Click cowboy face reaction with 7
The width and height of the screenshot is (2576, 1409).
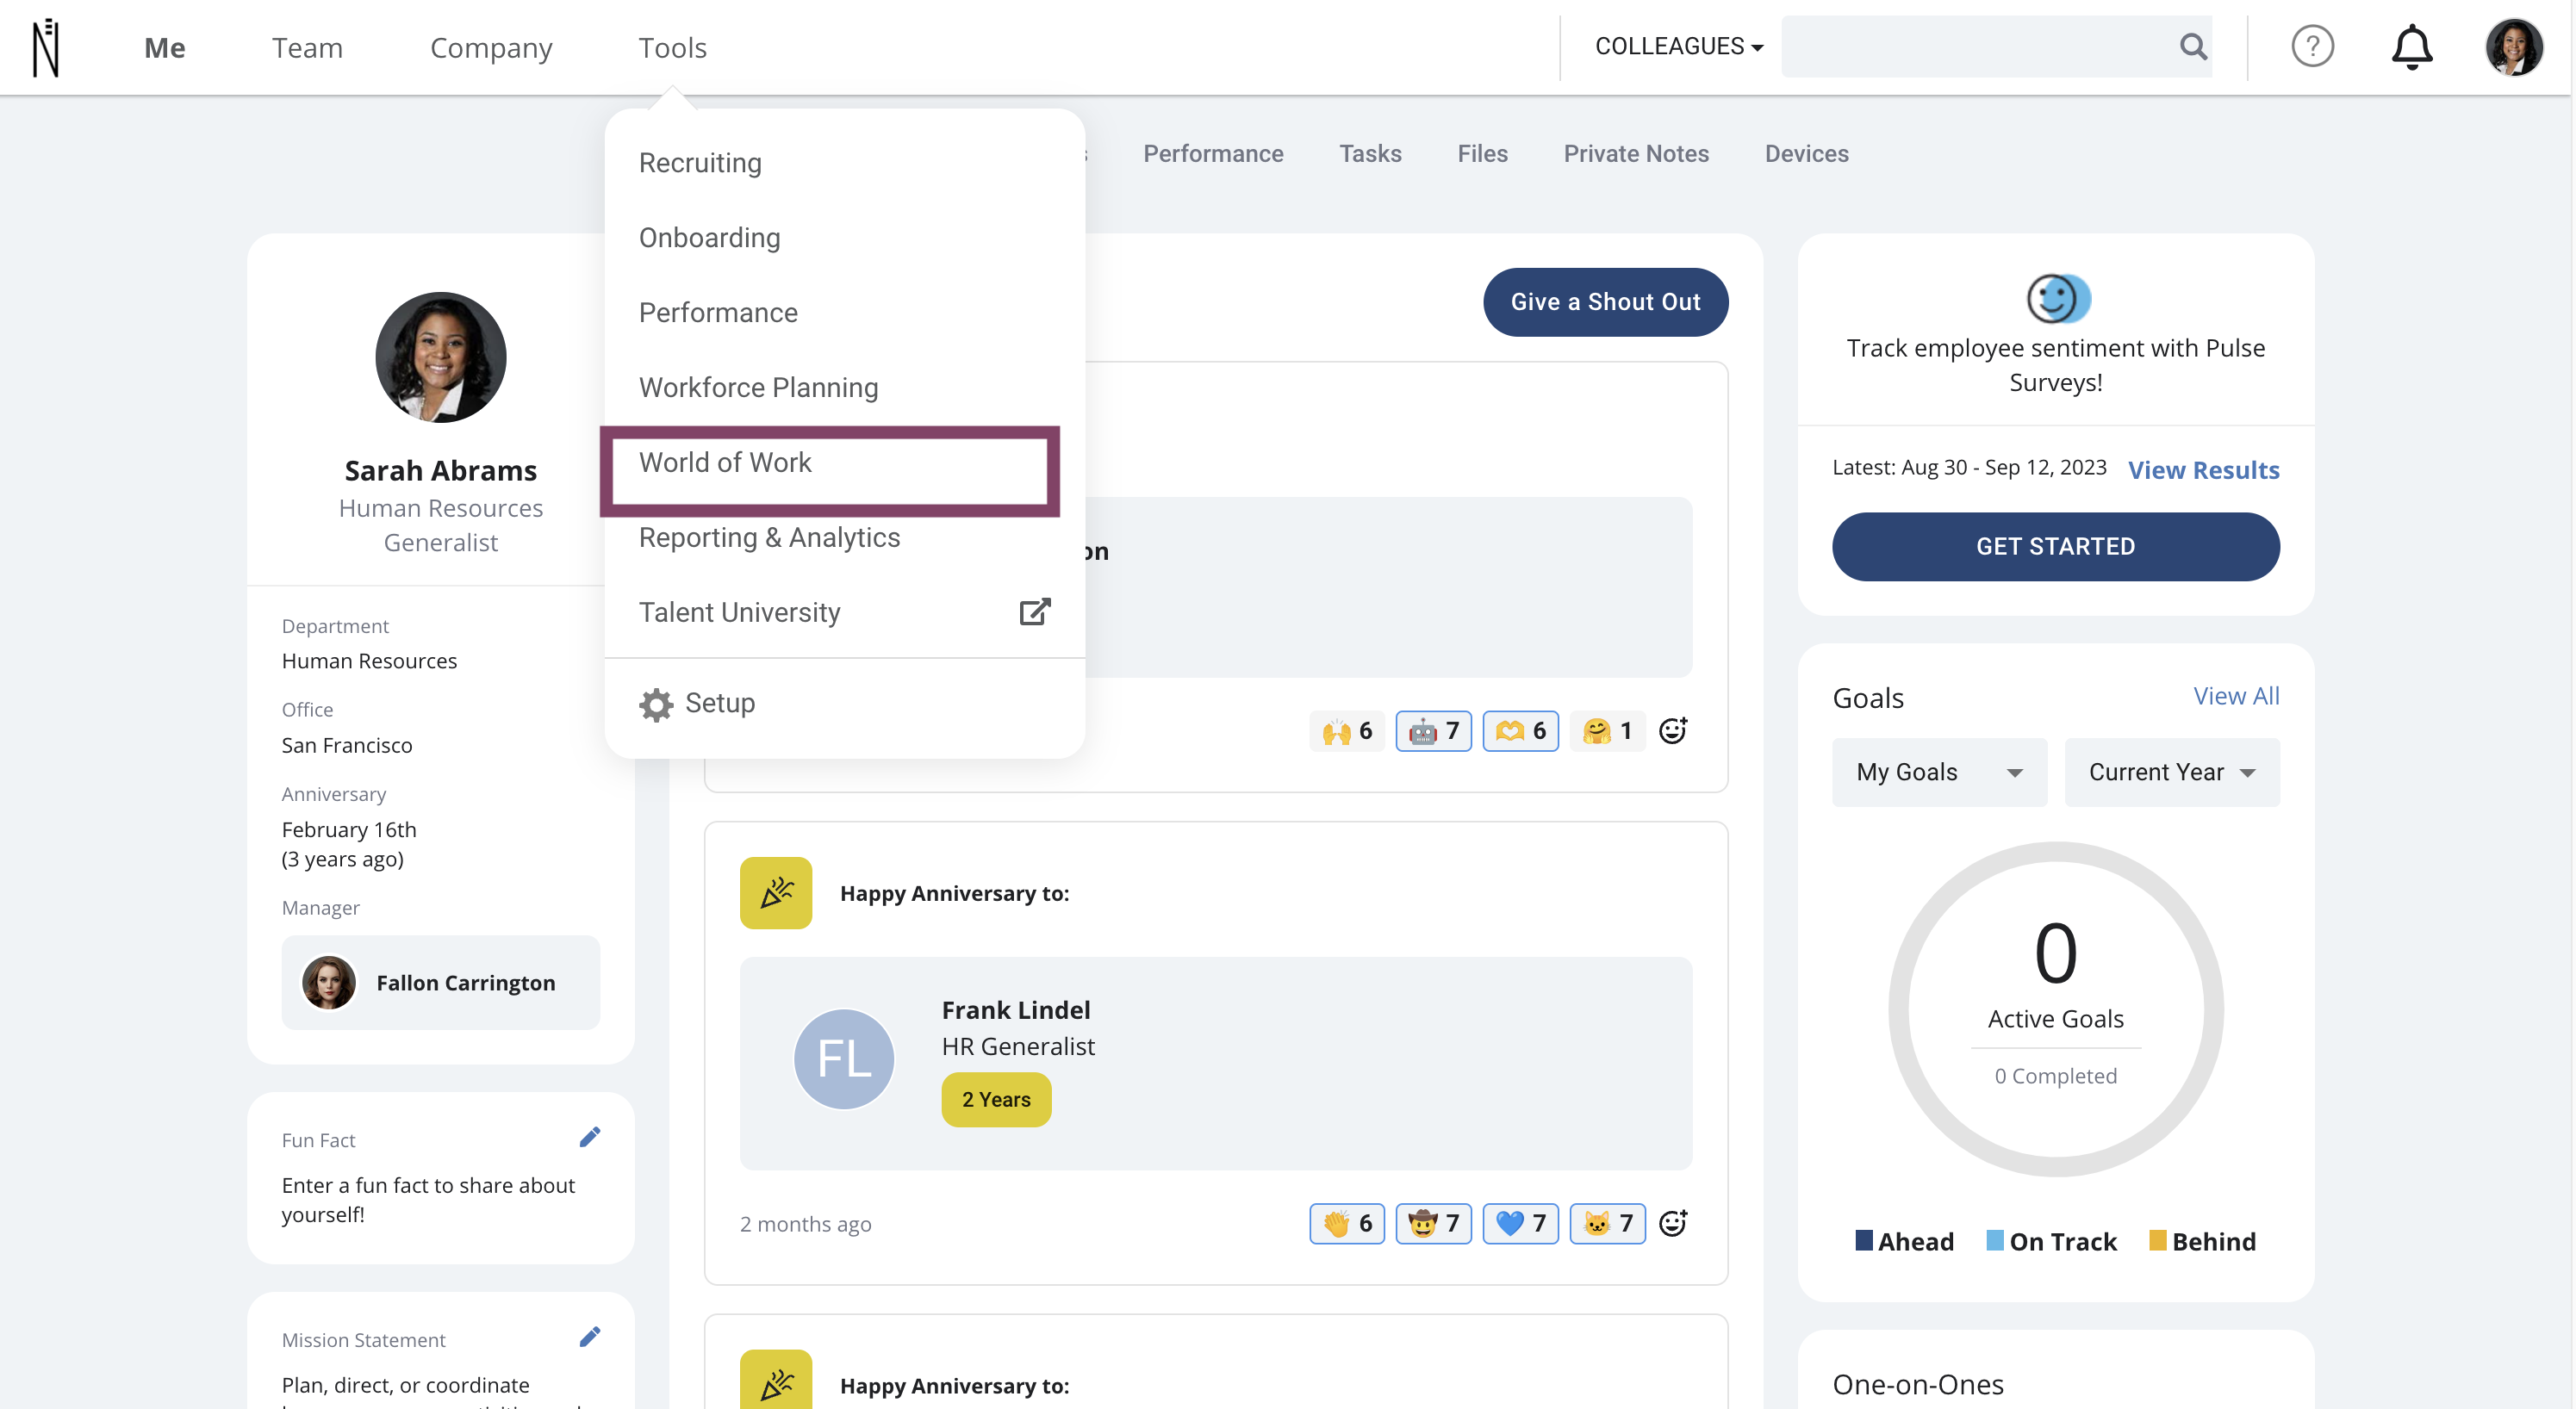pyautogui.click(x=1434, y=1223)
